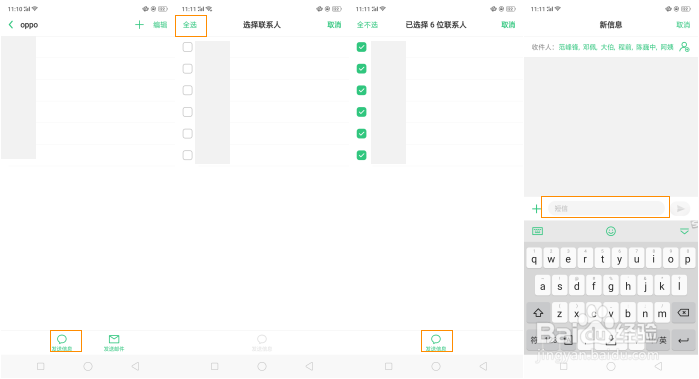
Task: Untick first green checkbox in 已选择 6 位联系人 list
Action: (x=362, y=47)
